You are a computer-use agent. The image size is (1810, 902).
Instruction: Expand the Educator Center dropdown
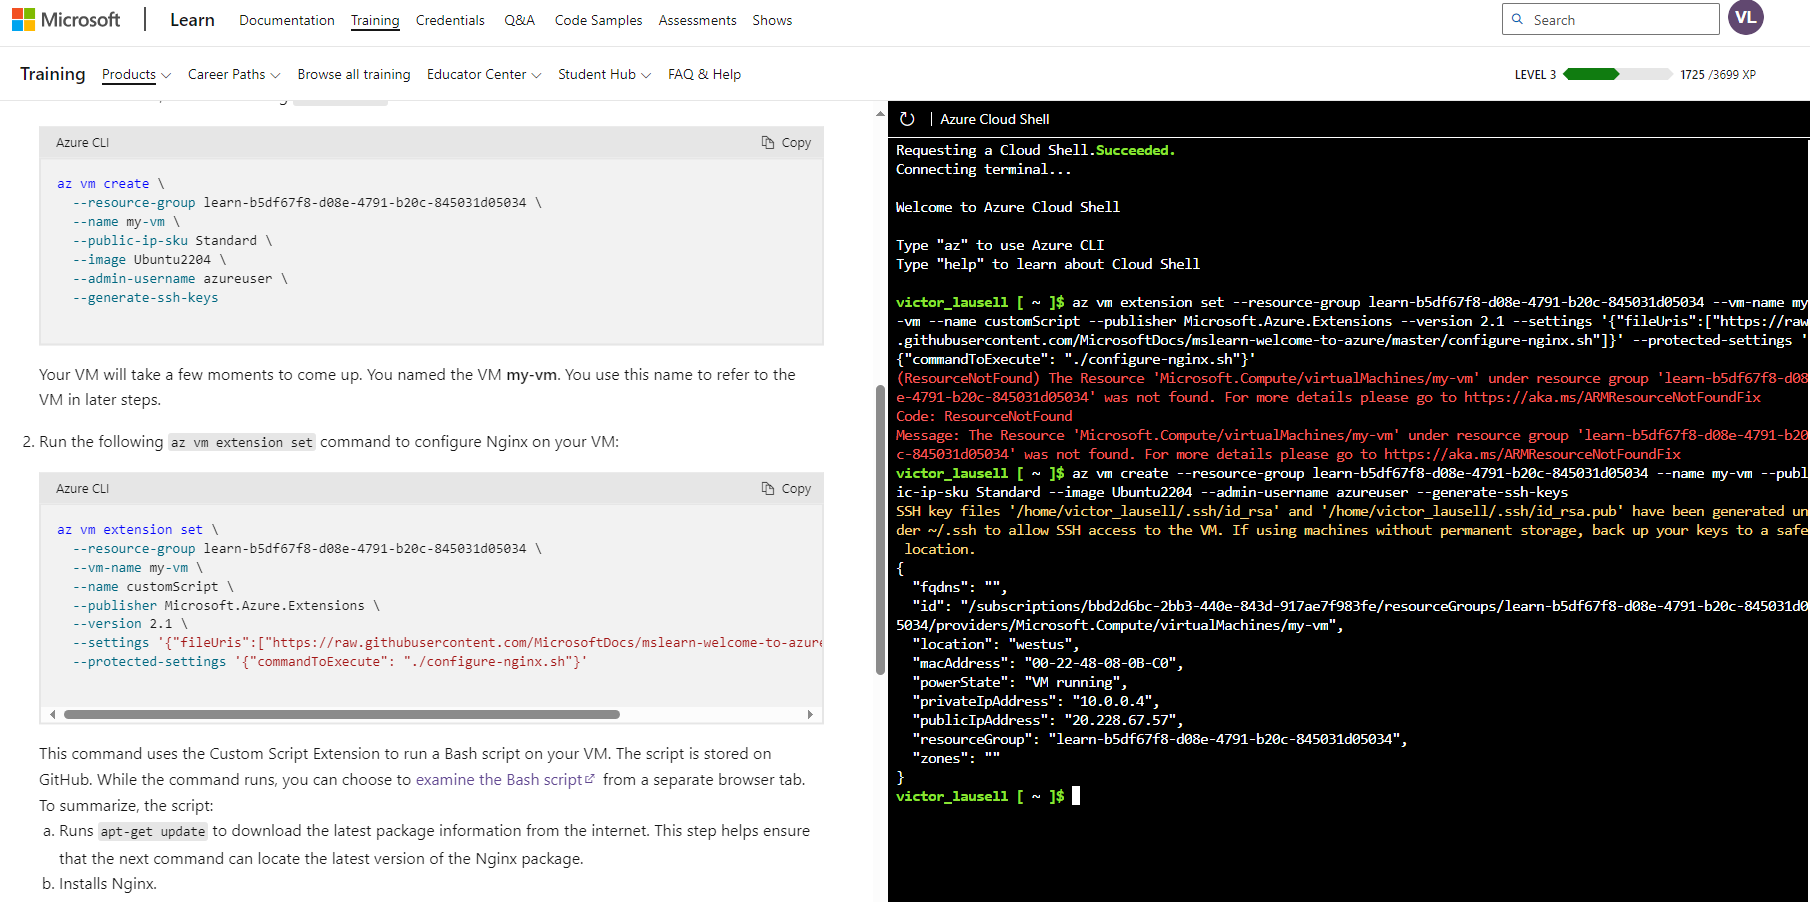483,74
